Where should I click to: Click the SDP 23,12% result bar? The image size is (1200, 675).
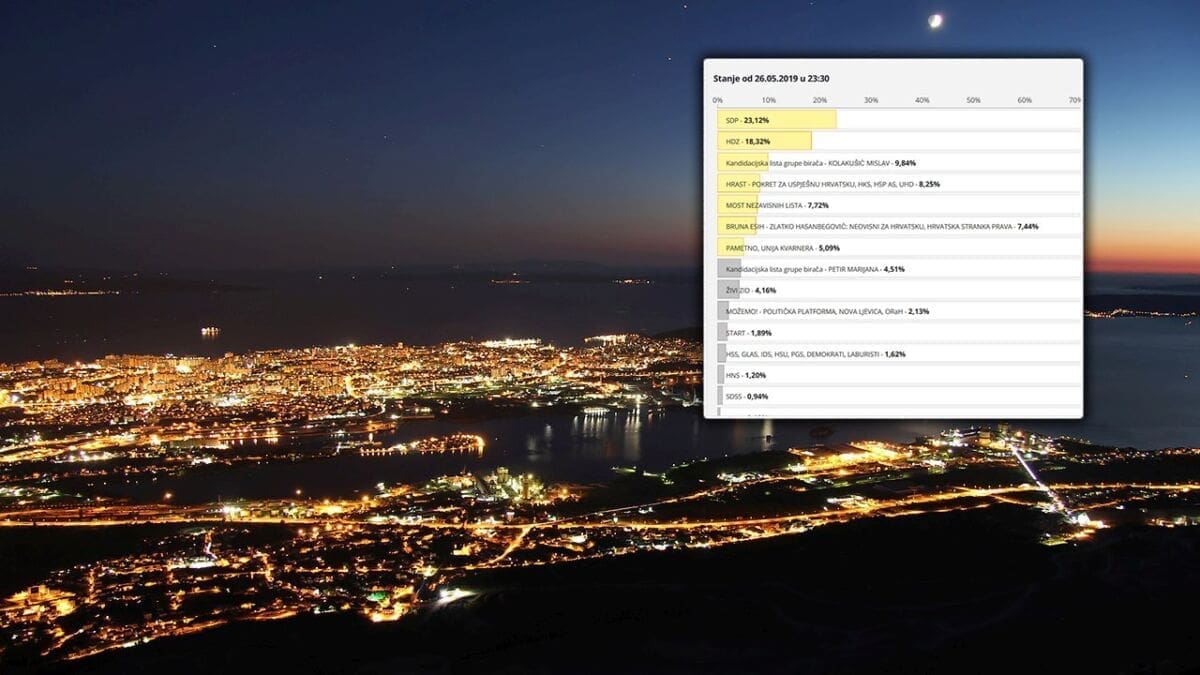click(777, 120)
